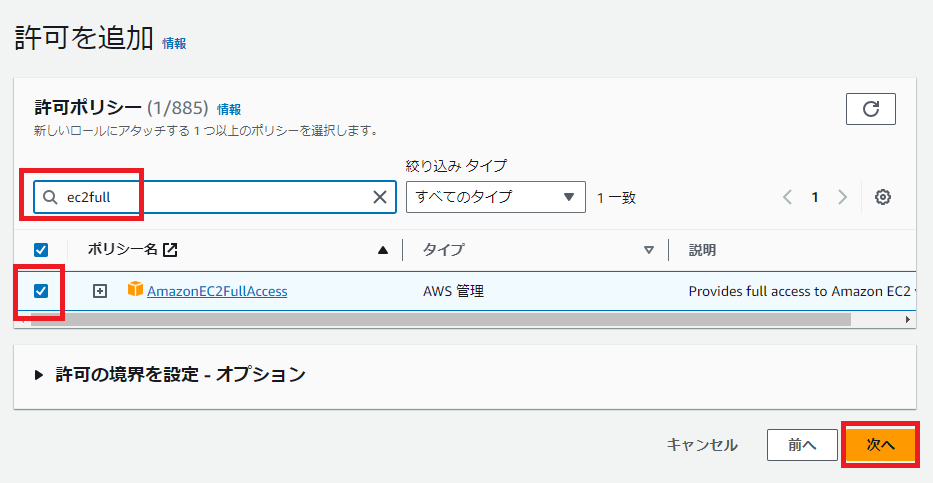Viewport: 933px width, 483px height.
Task: Open table preferences gear icon
Action: (882, 197)
